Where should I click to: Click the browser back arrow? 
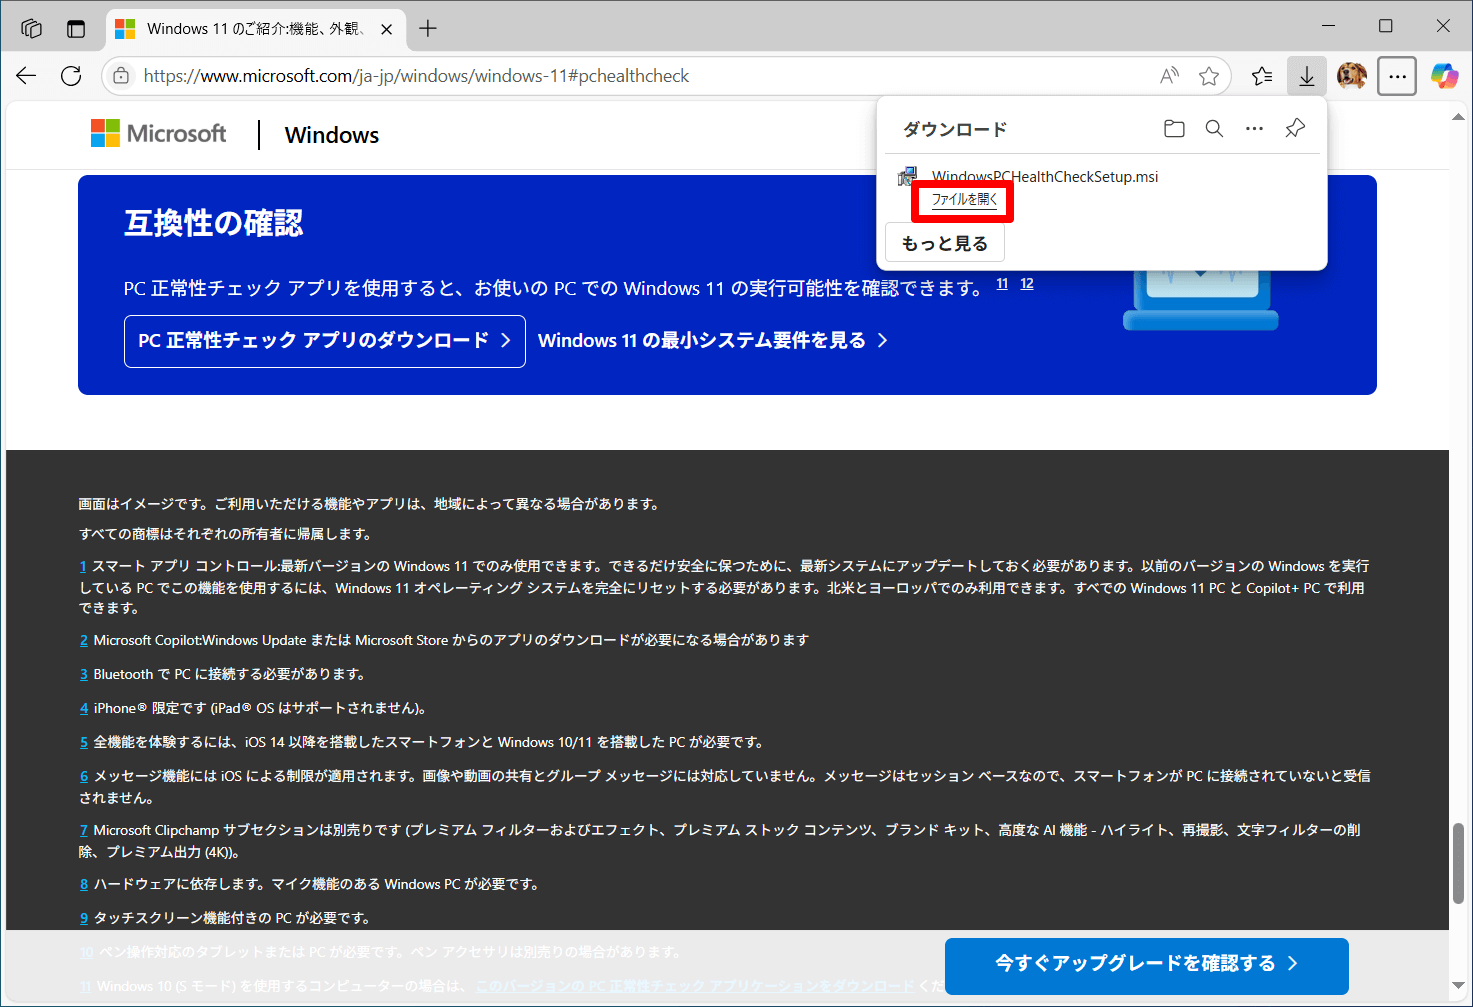click(x=26, y=76)
